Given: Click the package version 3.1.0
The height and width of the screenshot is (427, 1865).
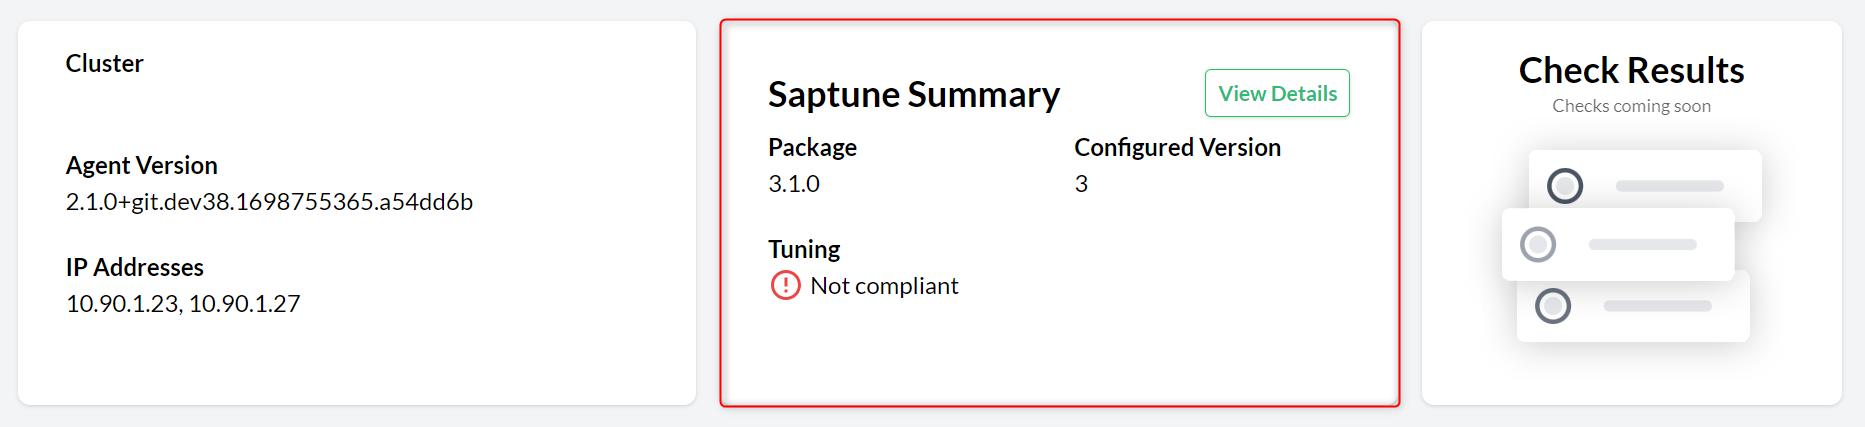Looking at the screenshot, I should point(794,184).
